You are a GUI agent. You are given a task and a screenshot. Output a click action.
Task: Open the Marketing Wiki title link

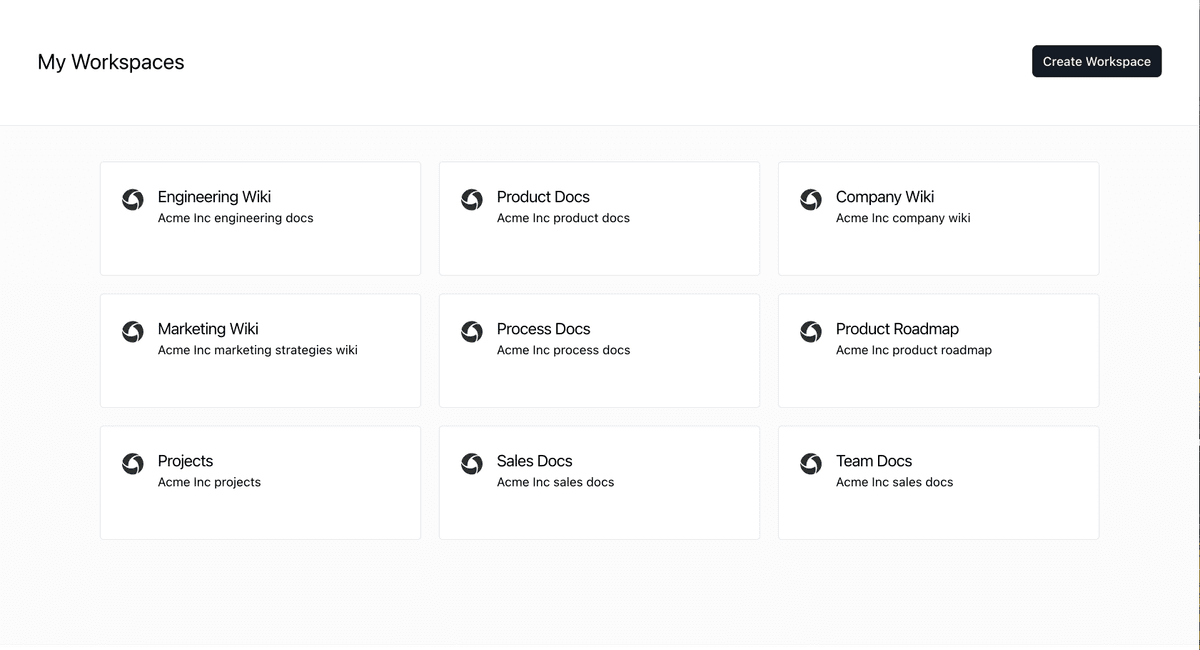coord(208,329)
